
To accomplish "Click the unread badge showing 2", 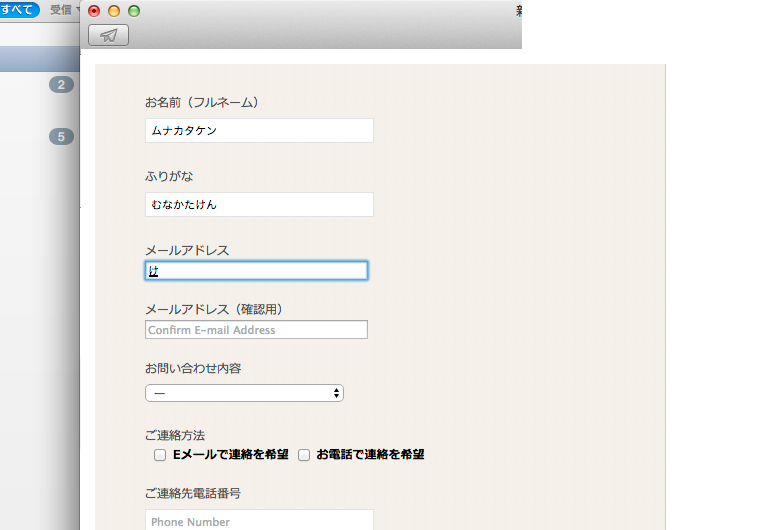I will click(x=61, y=85).
